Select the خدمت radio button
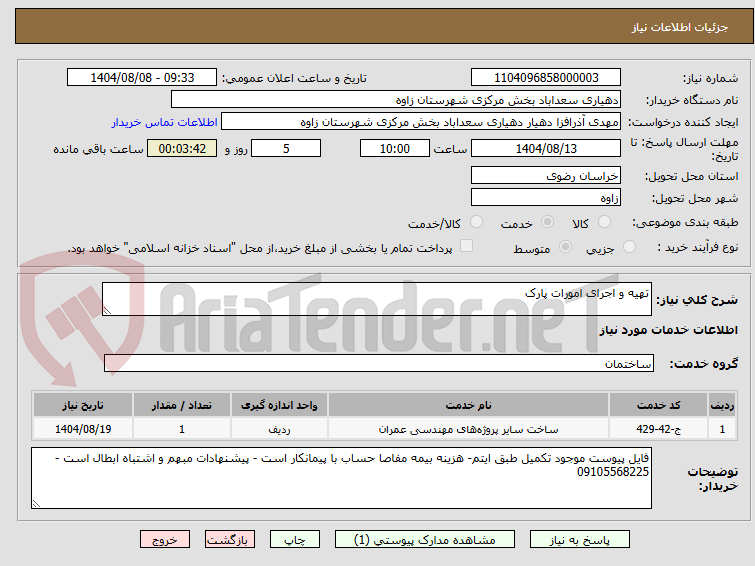This screenshot has height=566, width=755. (x=547, y=222)
